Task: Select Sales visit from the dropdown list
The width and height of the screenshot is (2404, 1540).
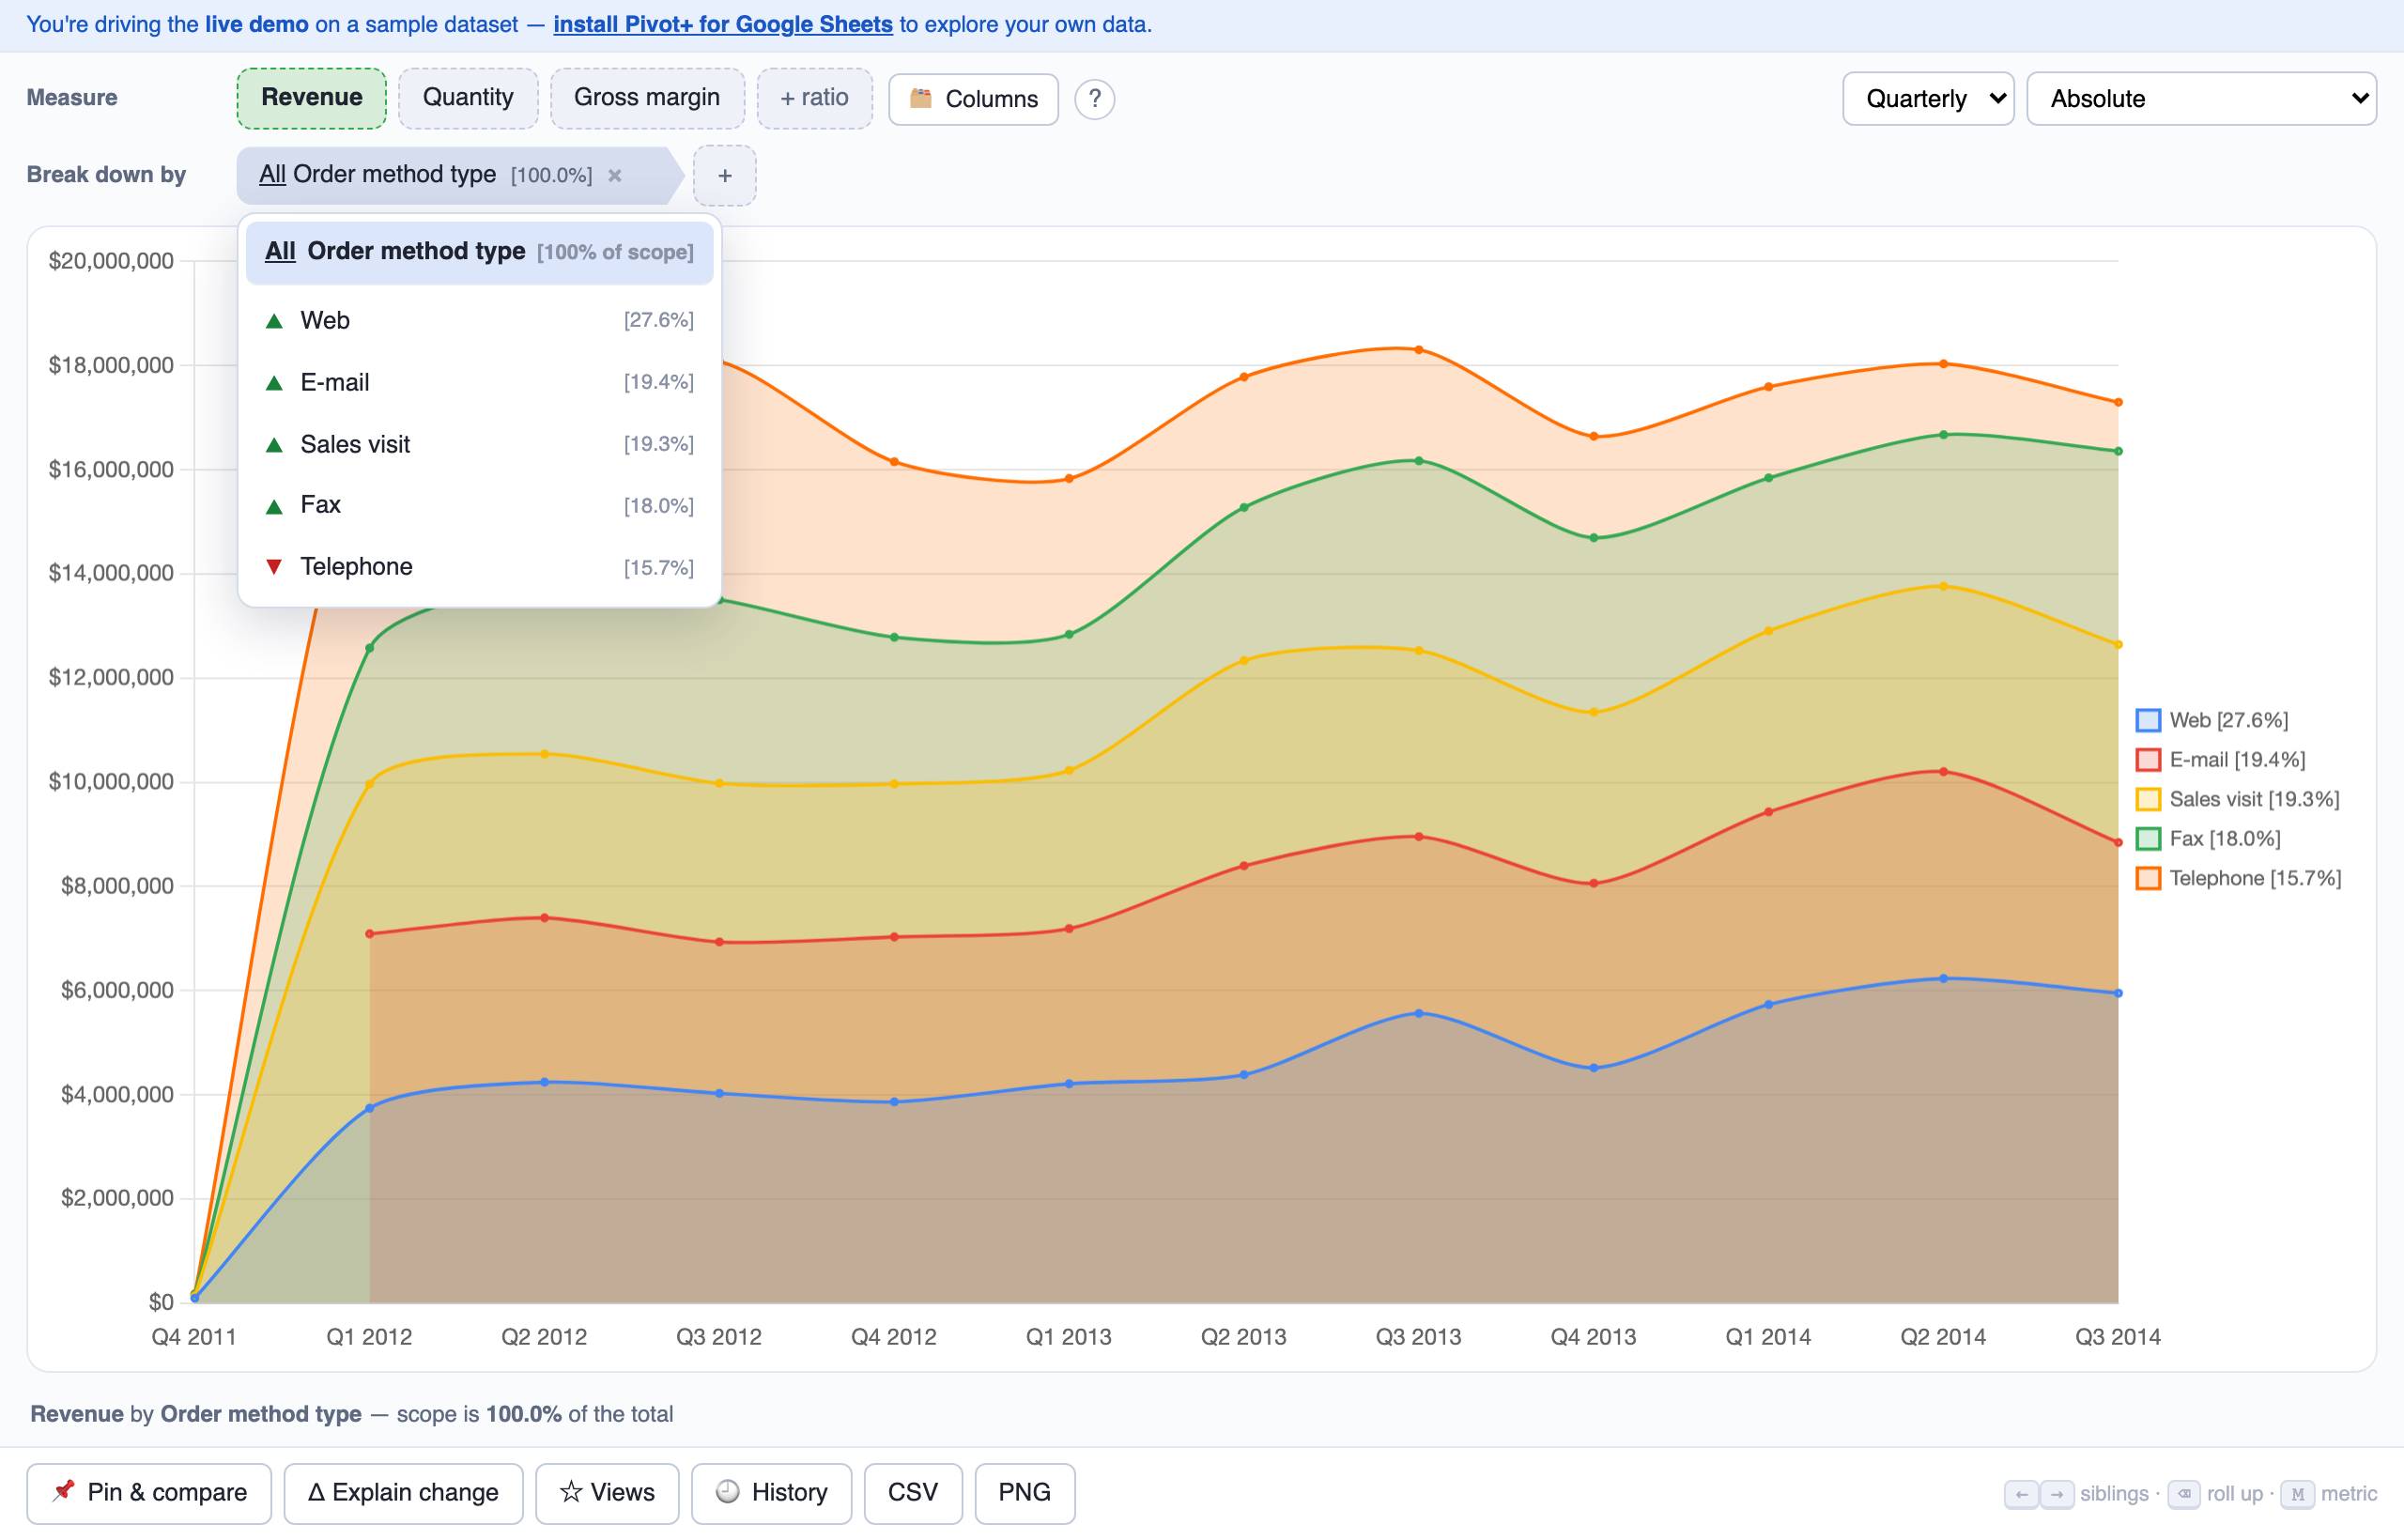Action: click(x=479, y=444)
